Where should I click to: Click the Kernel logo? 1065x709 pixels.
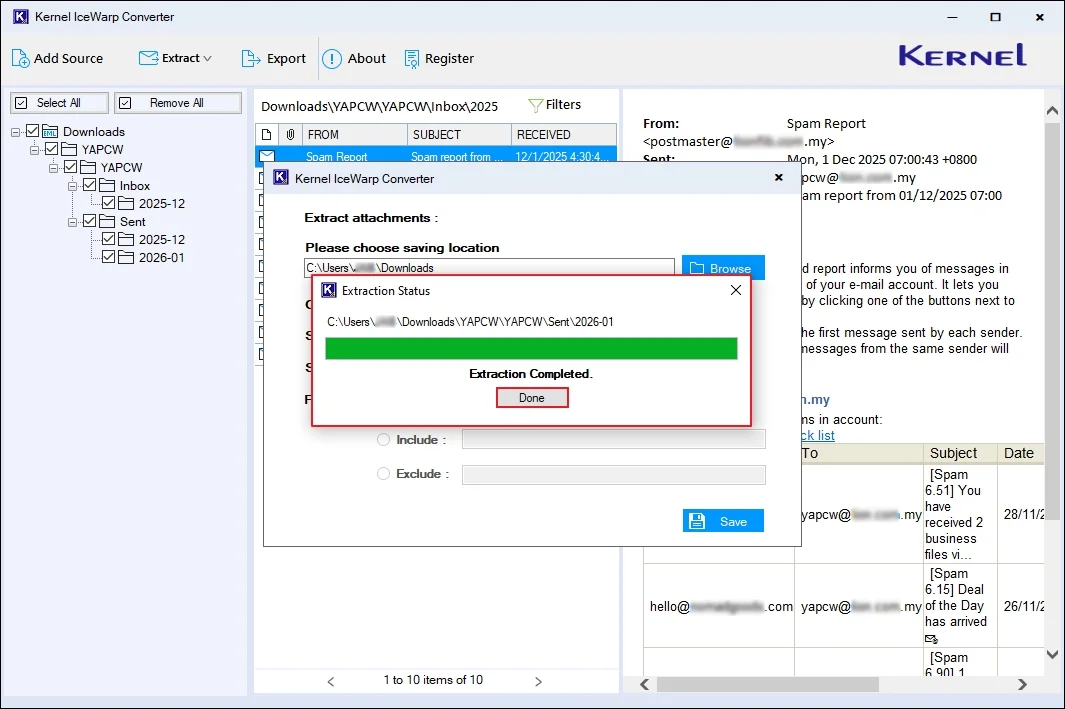[960, 56]
